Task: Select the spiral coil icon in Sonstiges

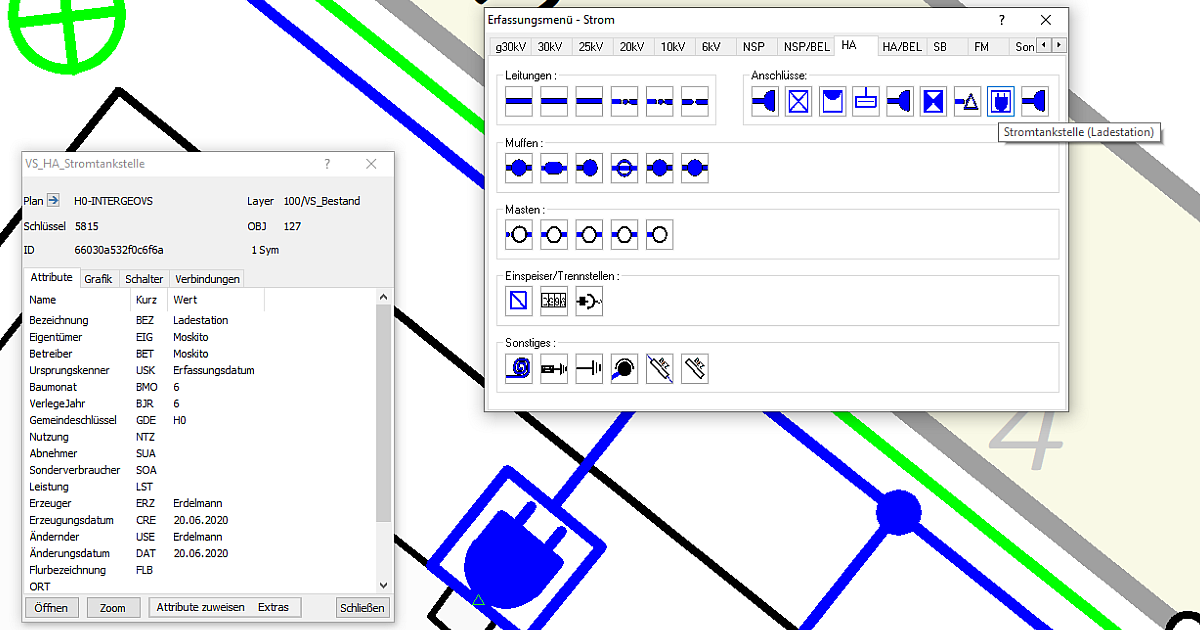Action: 519,369
